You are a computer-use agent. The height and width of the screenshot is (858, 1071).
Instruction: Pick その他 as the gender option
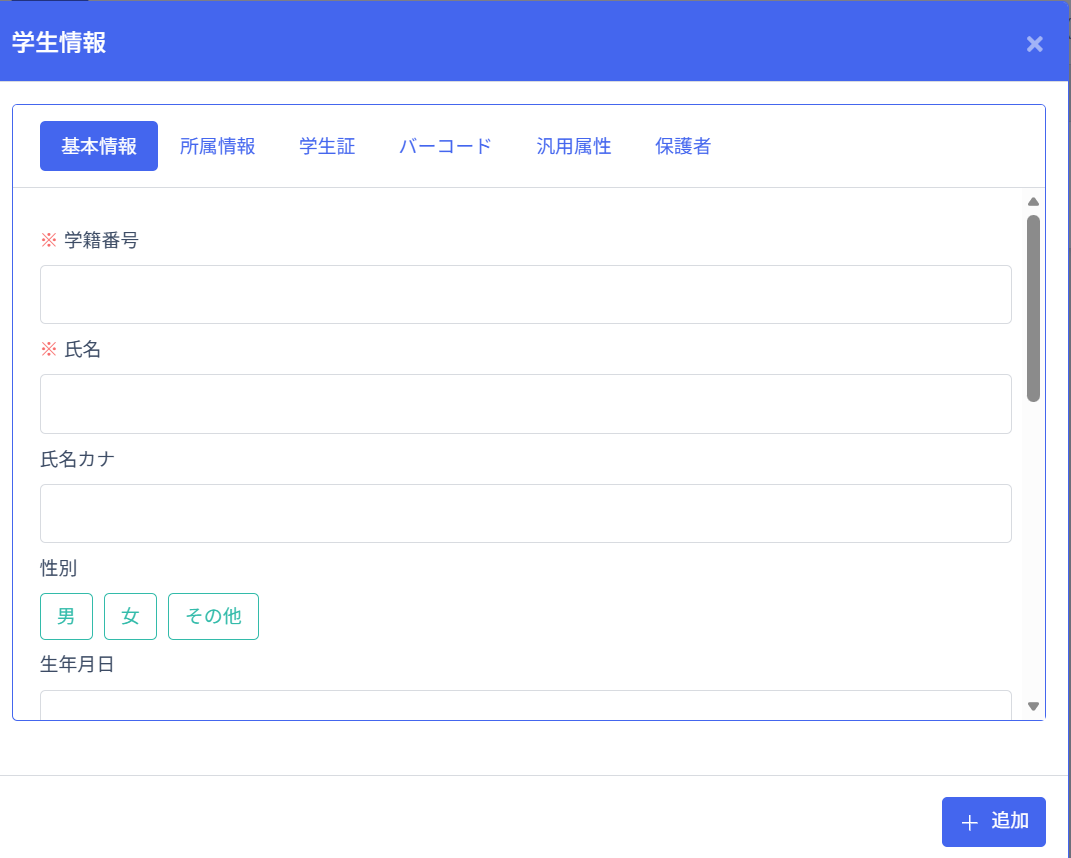[x=213, y=616]
